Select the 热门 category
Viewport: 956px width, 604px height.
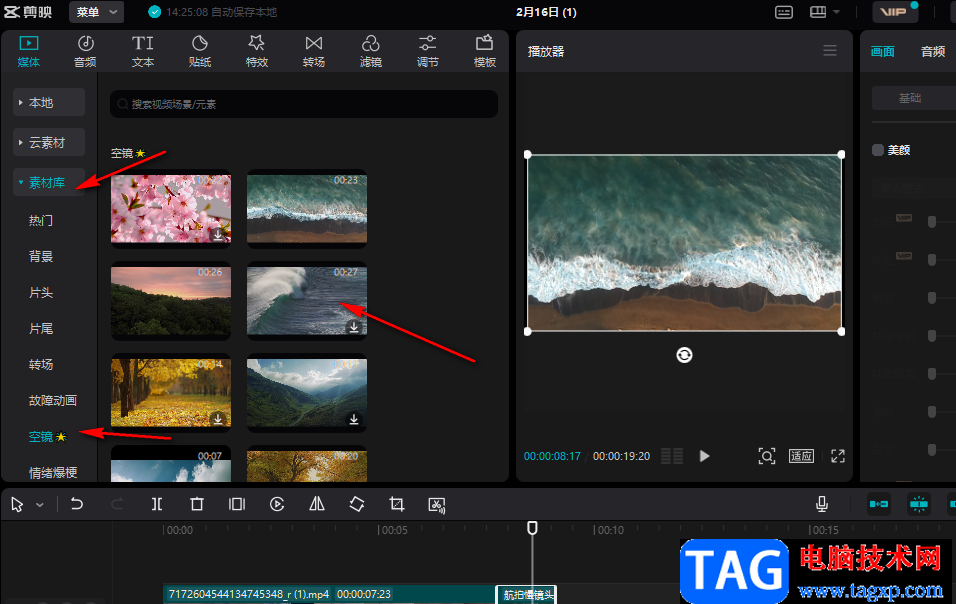tap(41, 220)
